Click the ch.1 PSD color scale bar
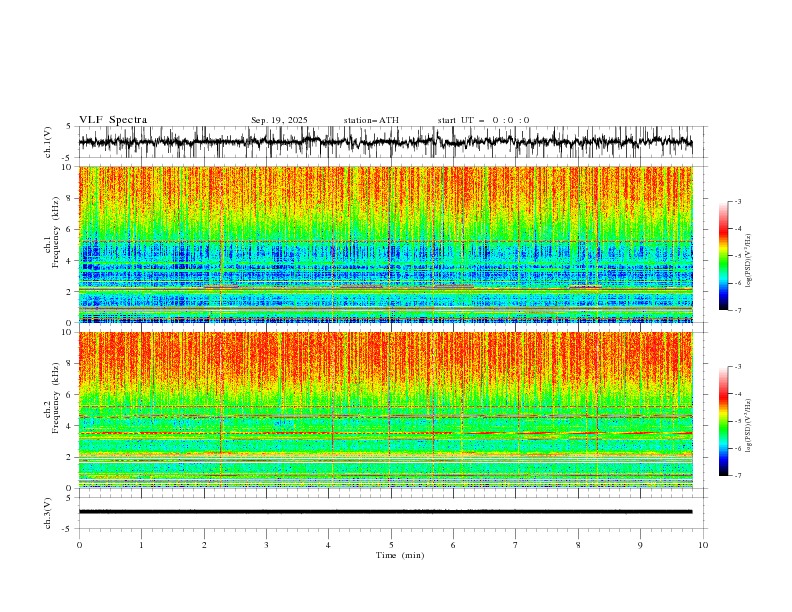 click(x=724, y=256)
